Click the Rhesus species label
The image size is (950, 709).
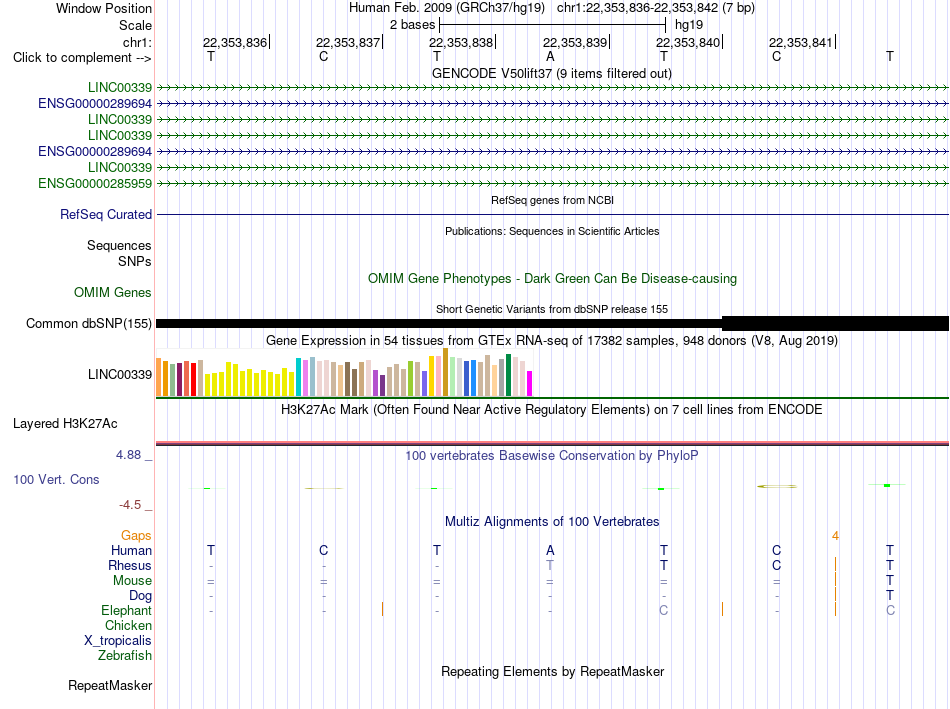(x=130, y=565)
